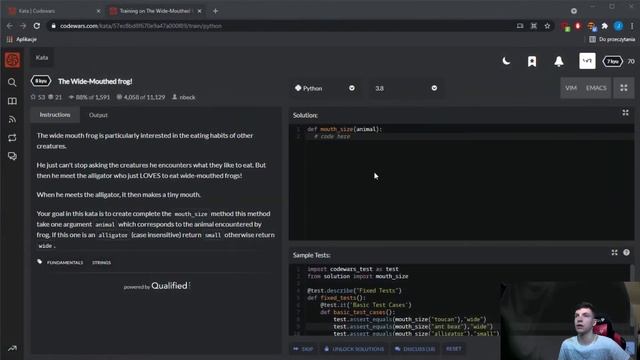Image resolution: width=640 pixels, height=360 pixels.
Task: Open the feed icon in the sidebar
Action: click(x=12, y=120)
